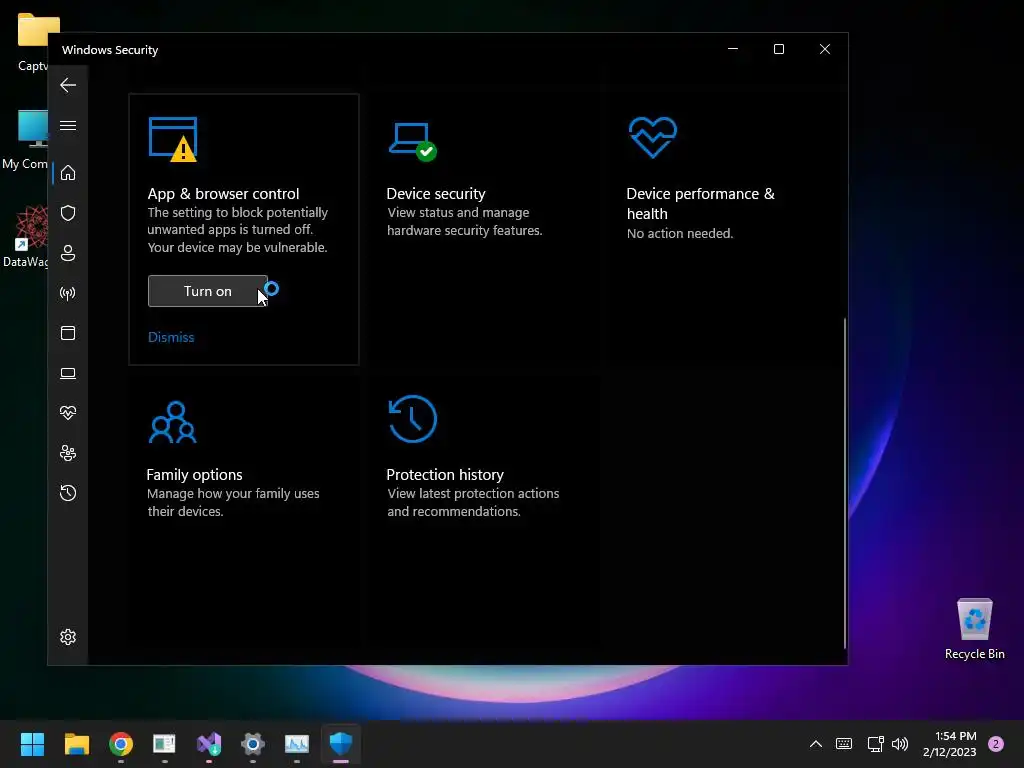Select Recycle Bin desktop icon

point(974,629)
